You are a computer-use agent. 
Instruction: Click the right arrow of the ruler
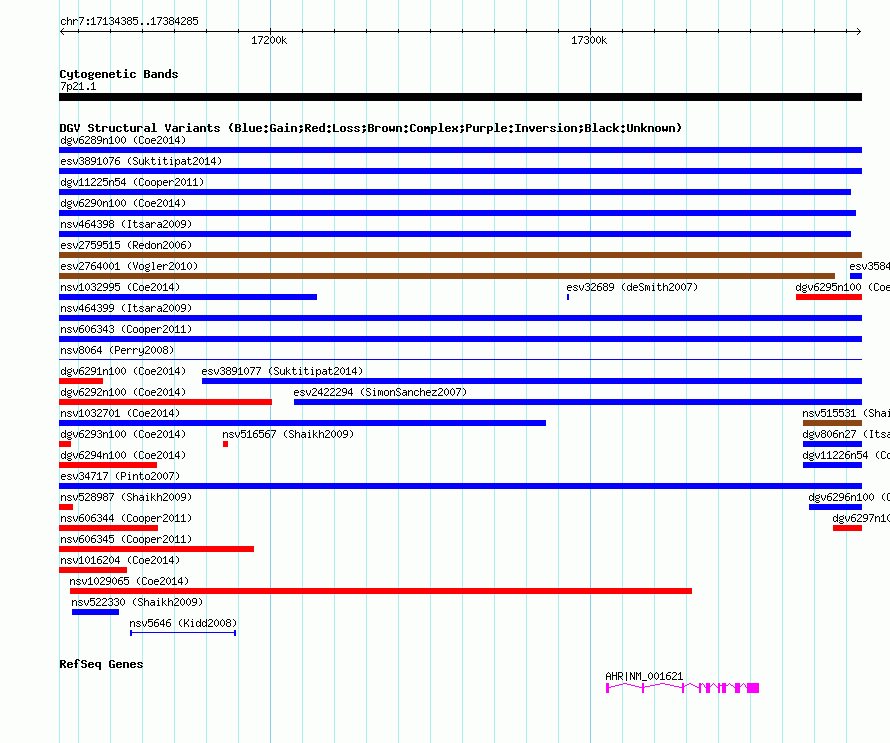pos(859,32)
